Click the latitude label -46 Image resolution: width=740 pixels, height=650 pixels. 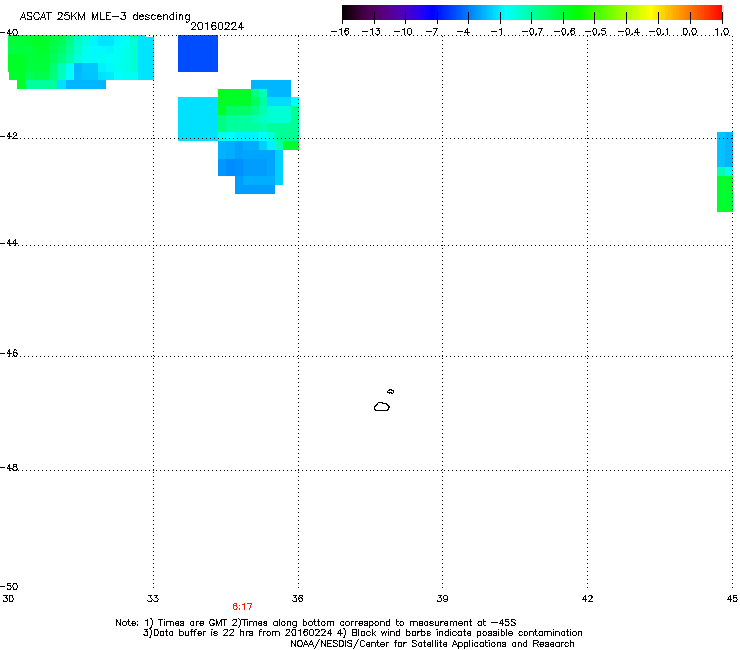(9, 354)
